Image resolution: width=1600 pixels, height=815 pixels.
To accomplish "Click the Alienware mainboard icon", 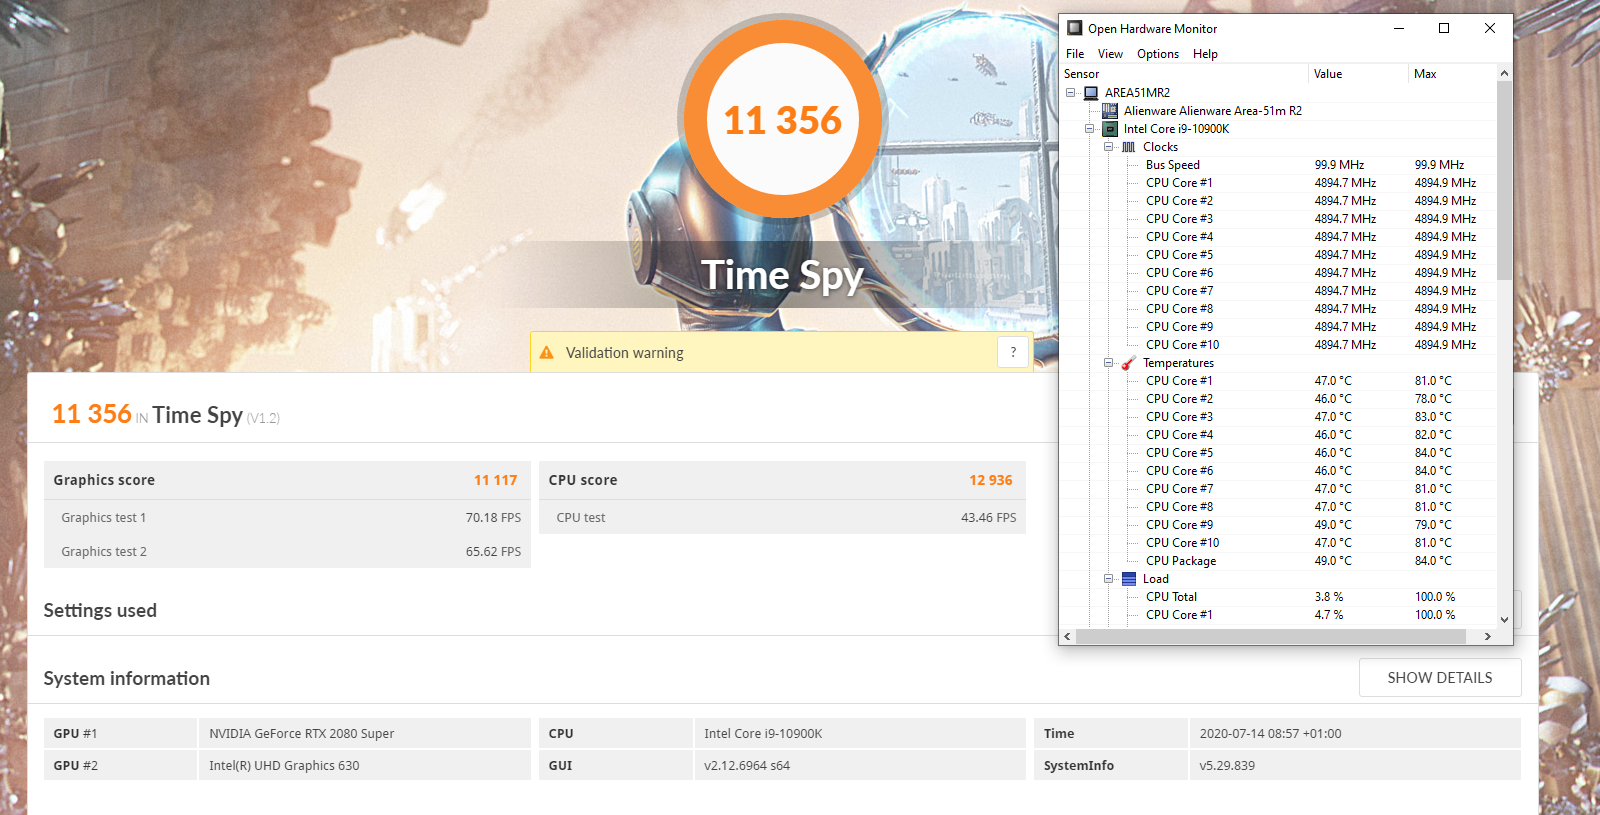I will tap(1110, 111).
